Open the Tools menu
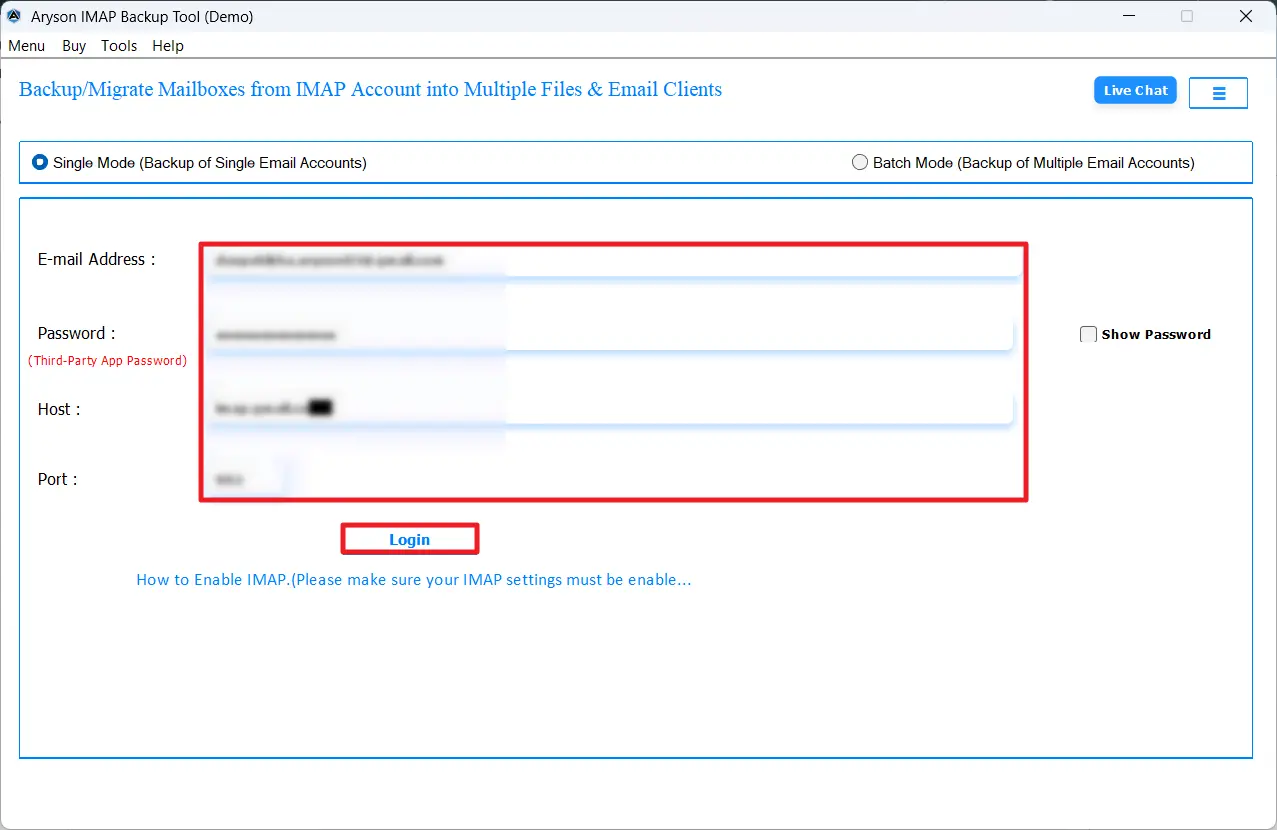Image resolution: width=1277 pixels, height=830 pixels. coord(119,46)
